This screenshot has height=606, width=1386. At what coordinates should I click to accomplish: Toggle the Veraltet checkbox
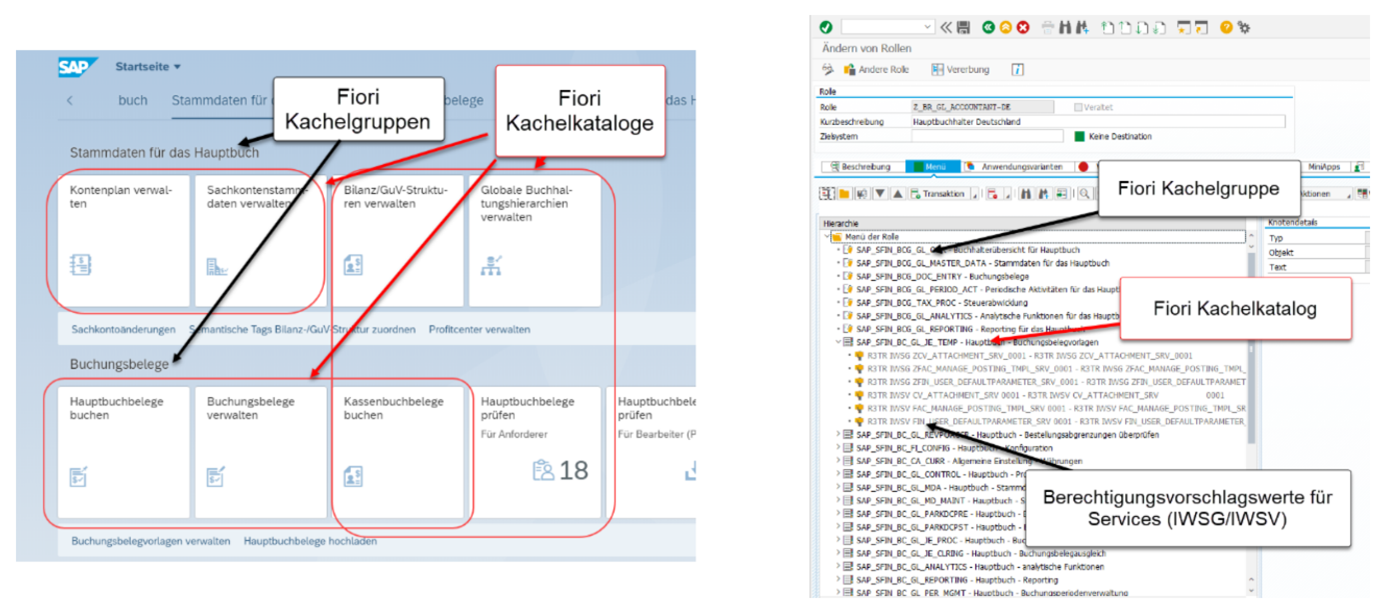point(1078,107)
